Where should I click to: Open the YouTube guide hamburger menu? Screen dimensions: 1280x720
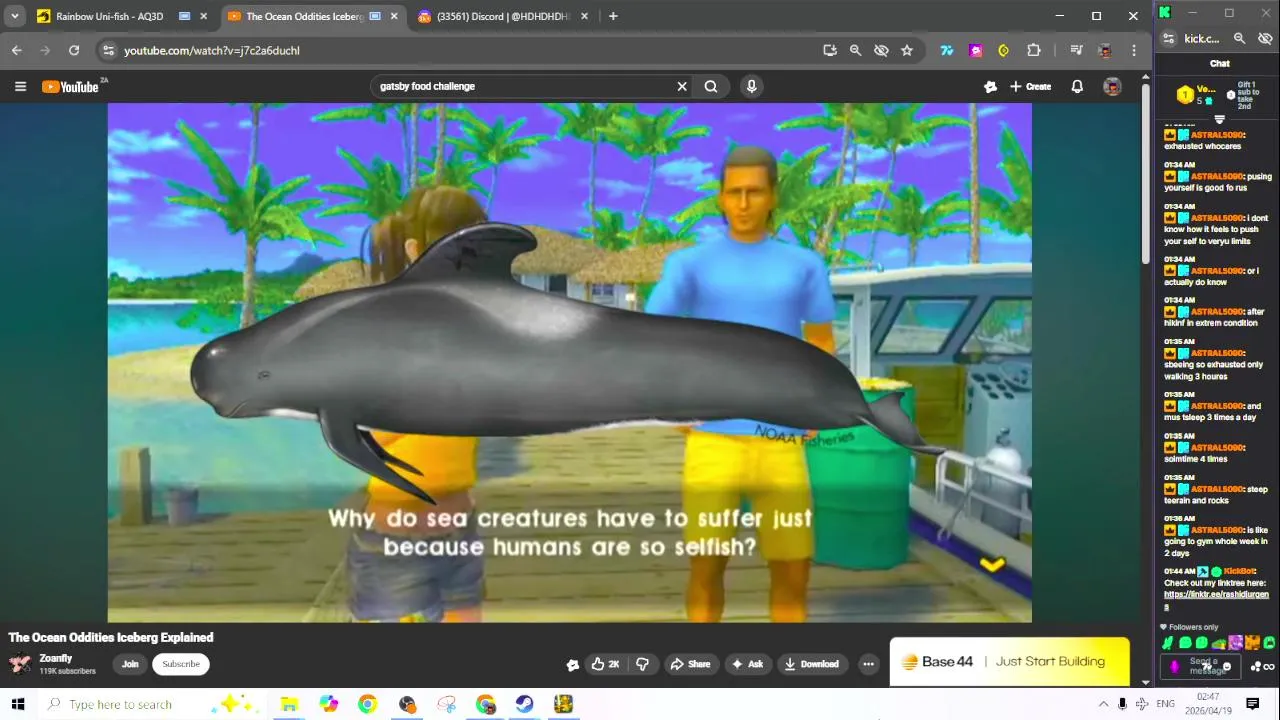coord(20,87)
